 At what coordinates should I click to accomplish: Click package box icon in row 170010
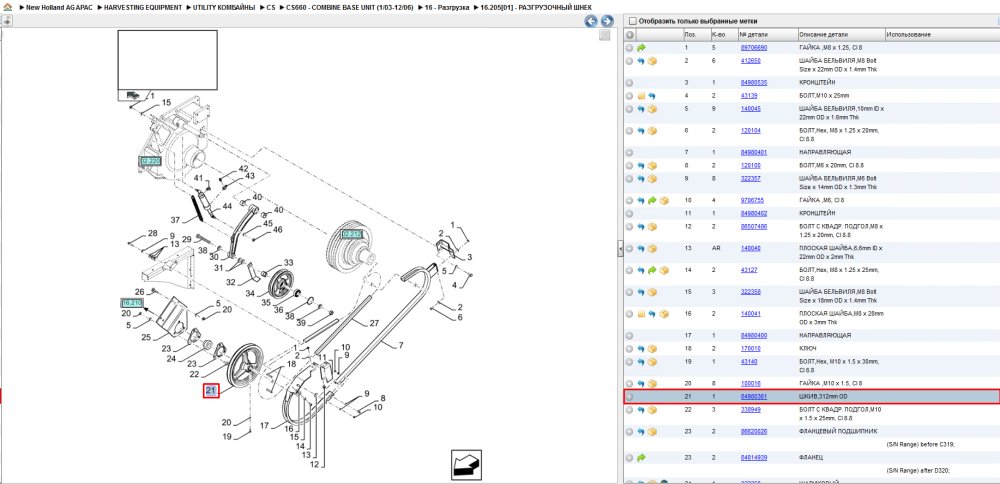(652, 349)
